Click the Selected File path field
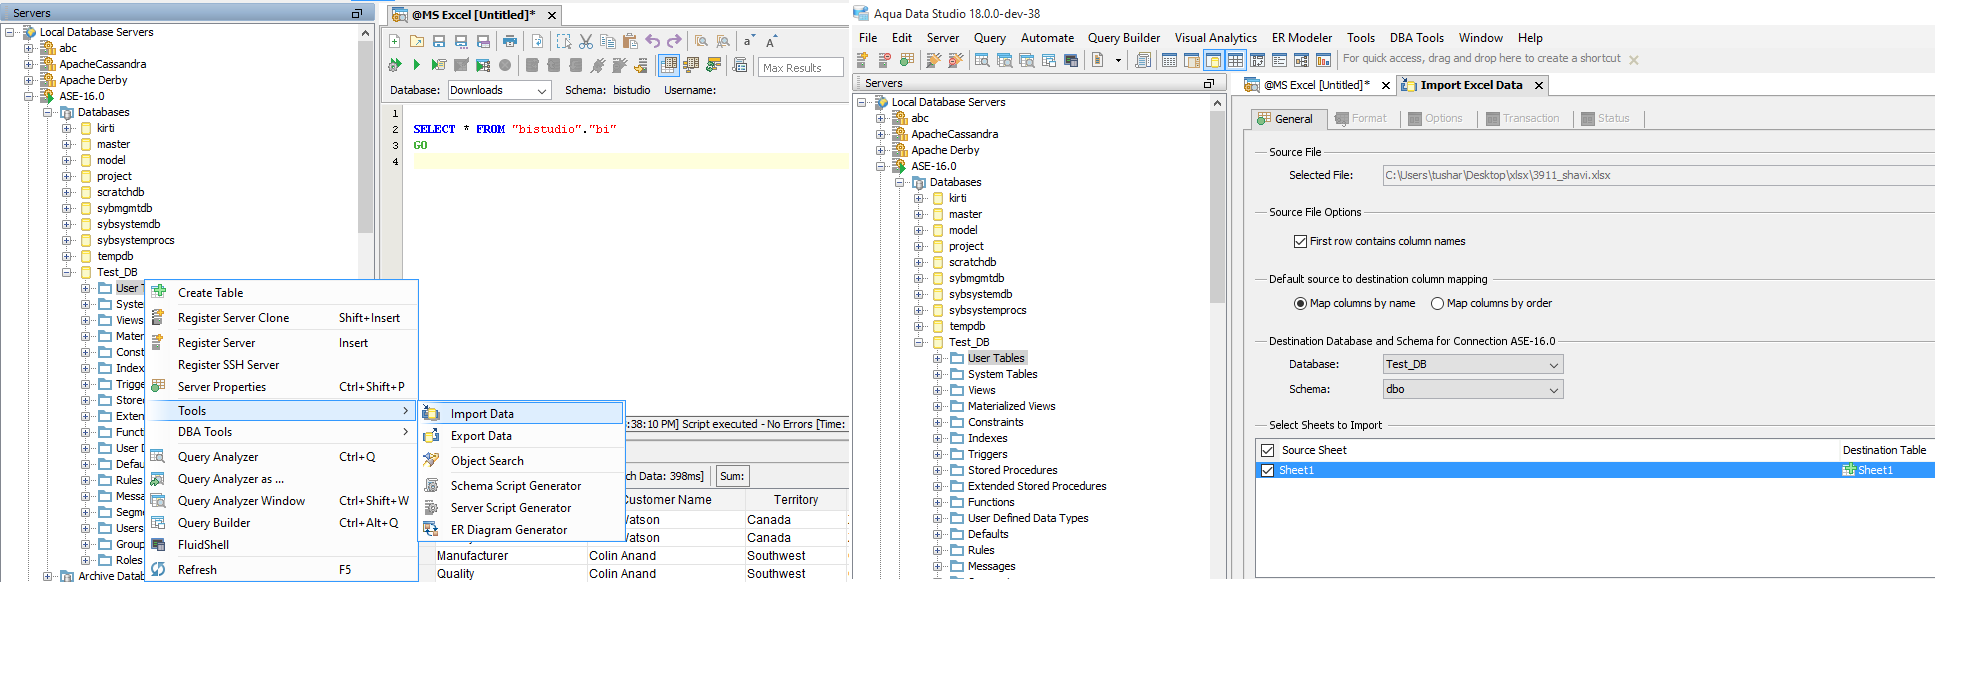Image resolution: width=1964 pixels, height=682 pixels. (x=1658, y=175)
